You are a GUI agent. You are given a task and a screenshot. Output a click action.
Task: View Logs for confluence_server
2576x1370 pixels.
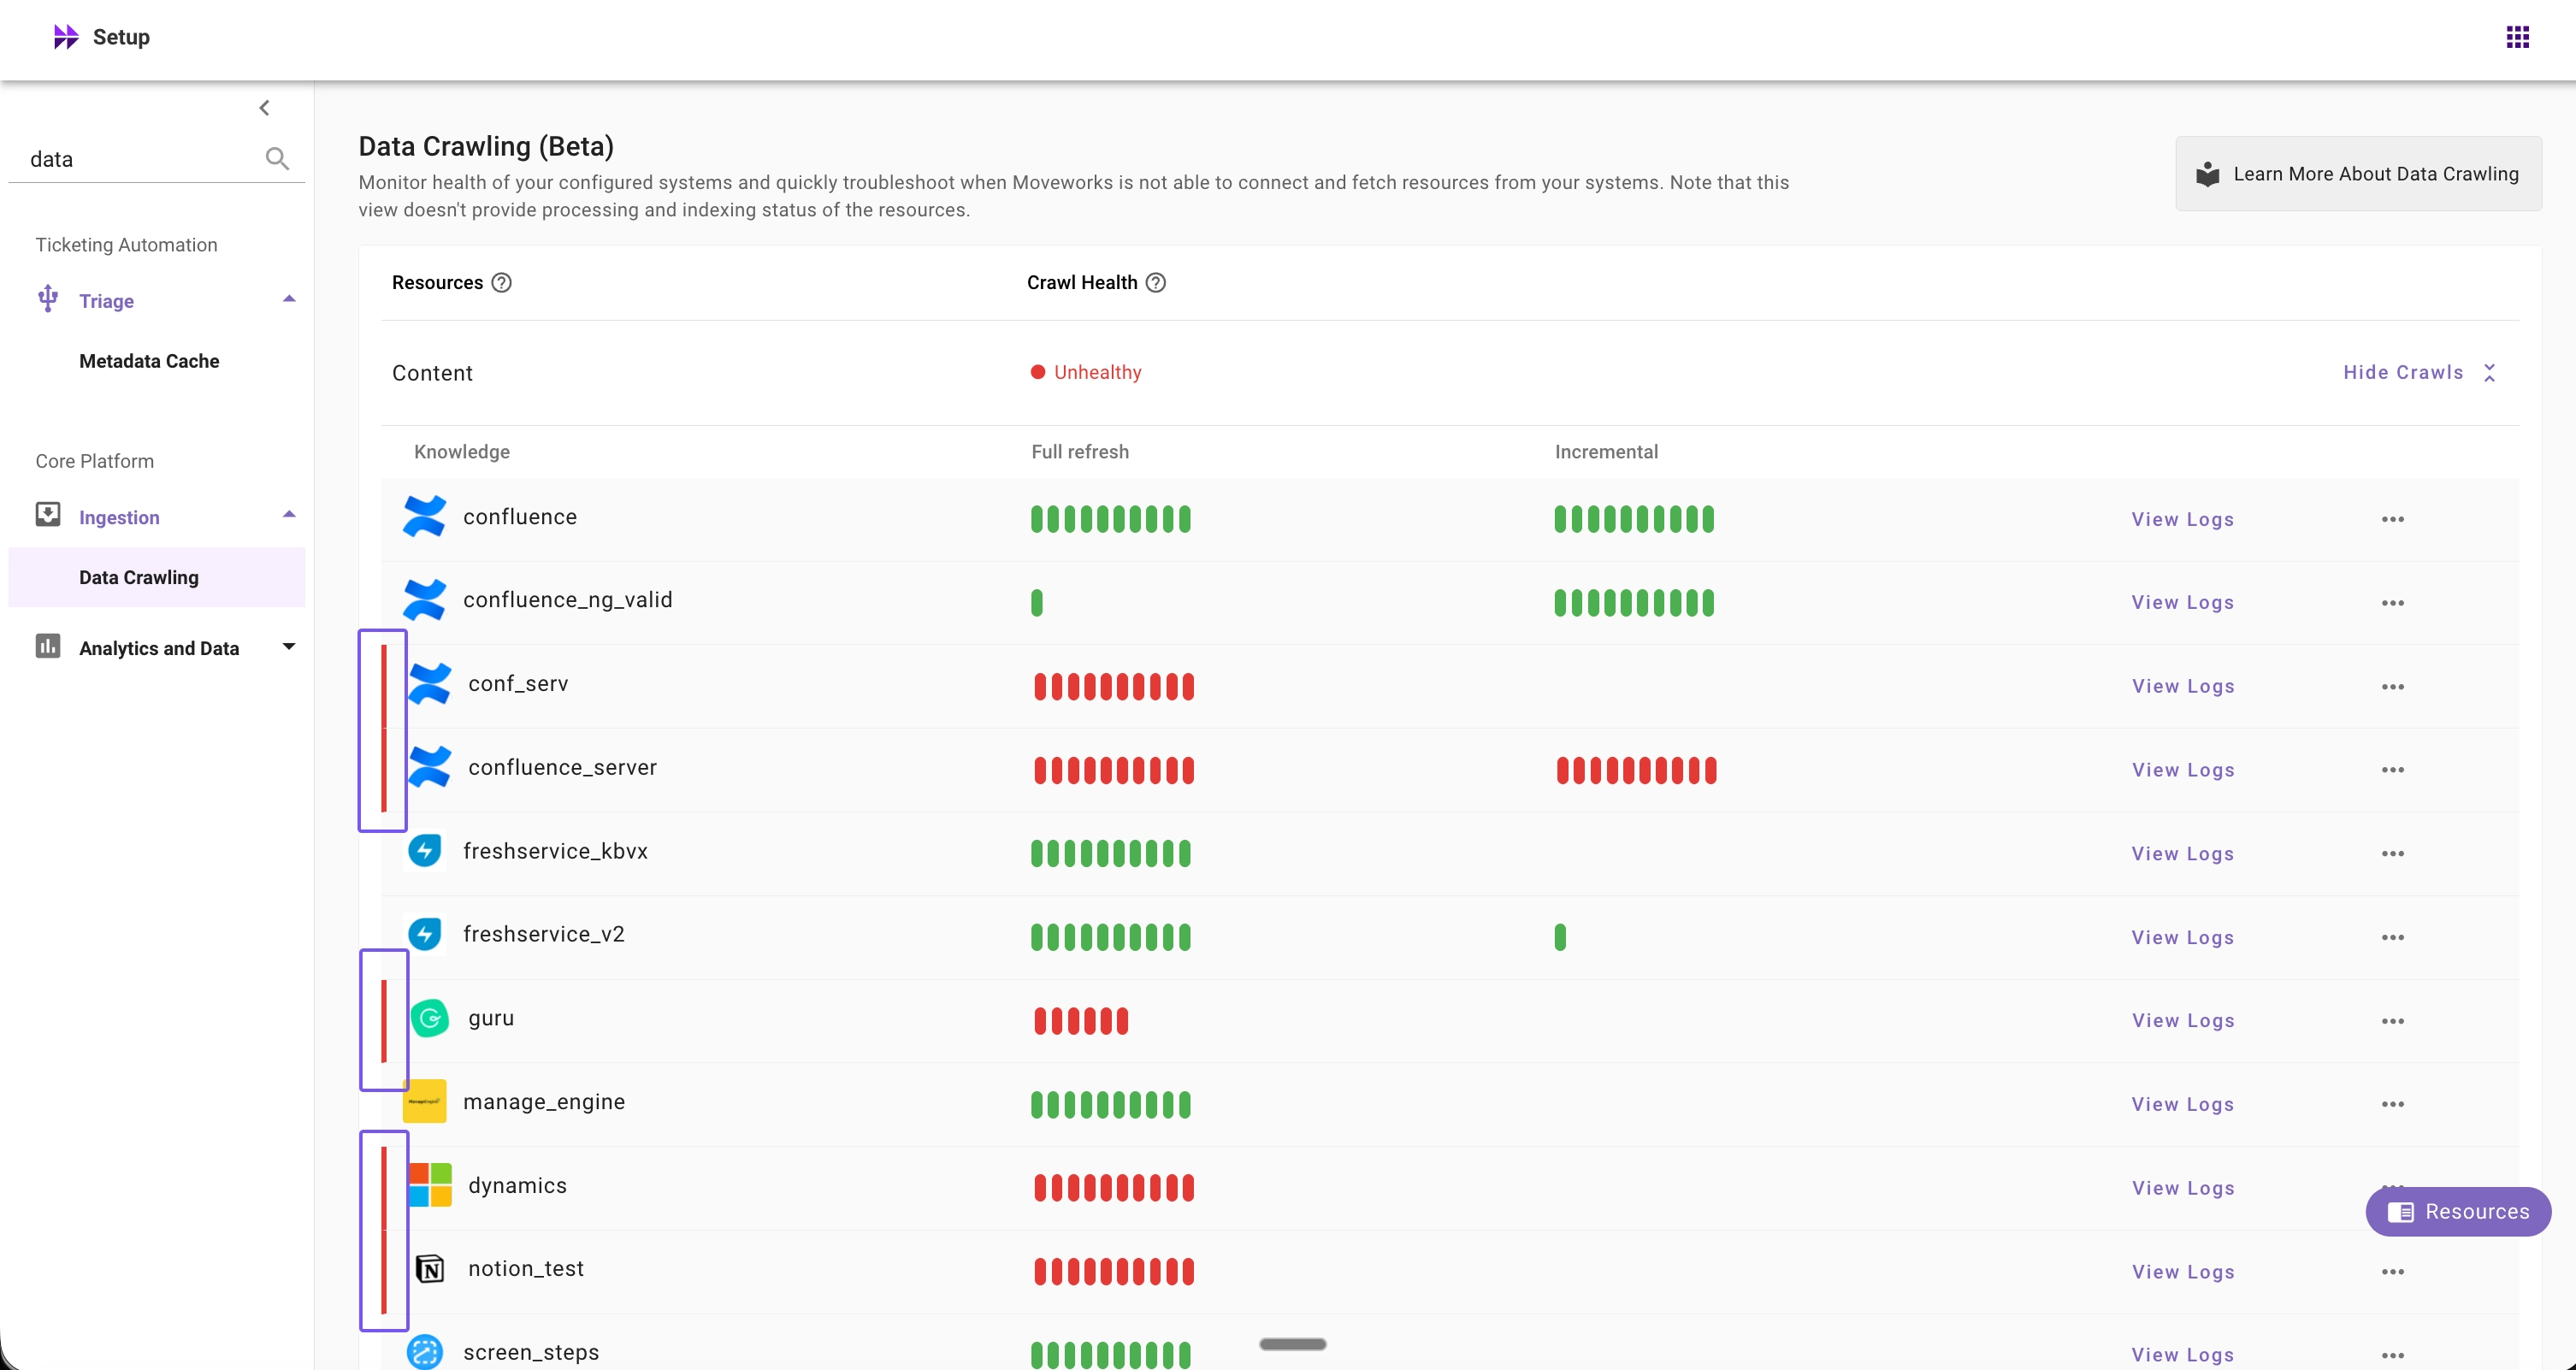(x=2183, y=770)
